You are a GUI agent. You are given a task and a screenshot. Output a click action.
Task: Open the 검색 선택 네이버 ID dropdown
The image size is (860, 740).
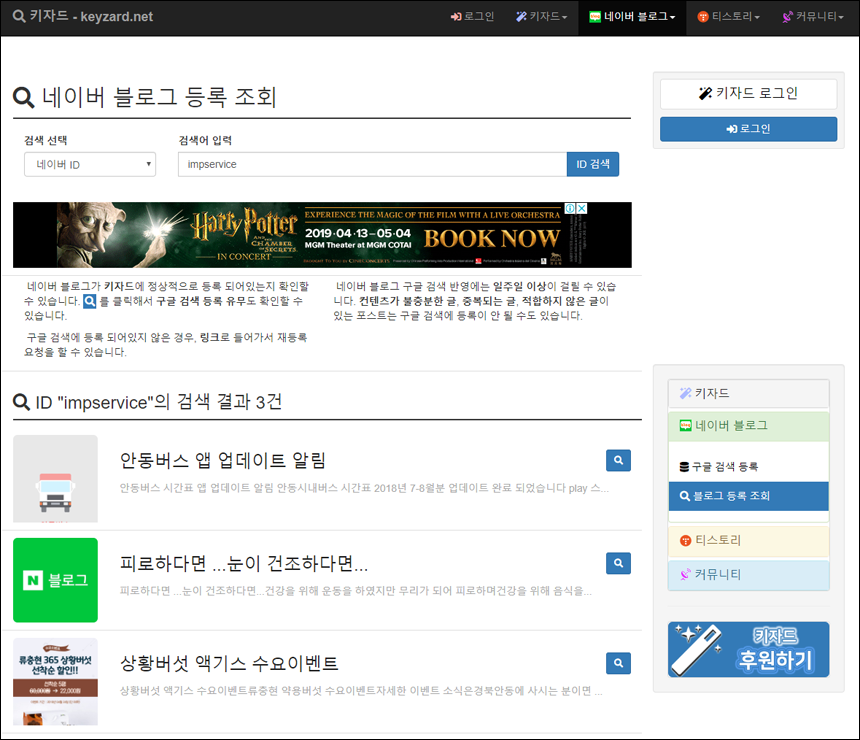click(90, 165)
